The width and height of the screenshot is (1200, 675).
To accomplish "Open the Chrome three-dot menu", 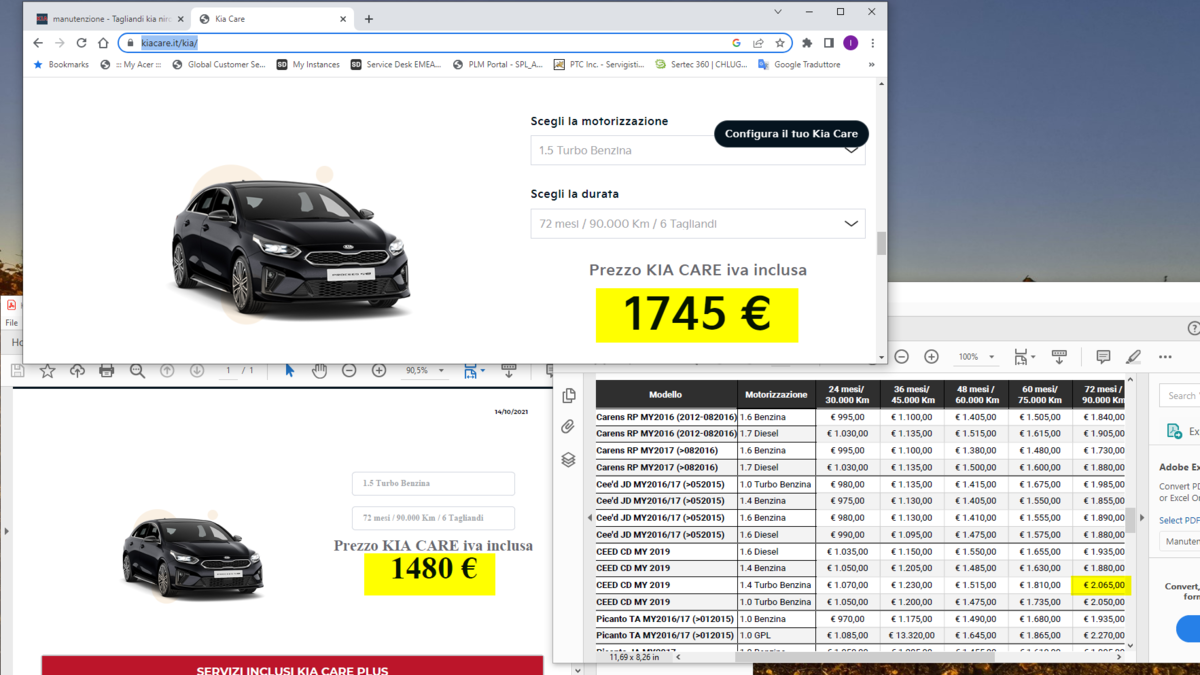I will click(873, 43).
